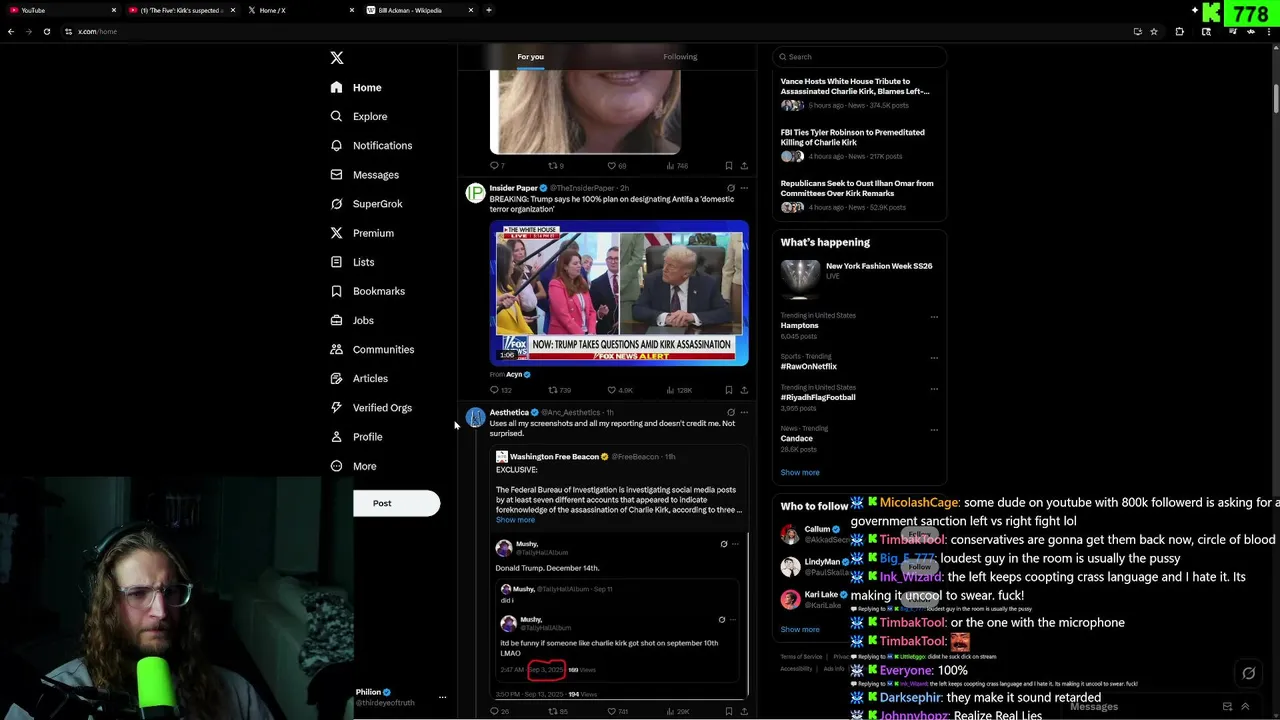Open Messages from the left sidebar
The height and width of the screenshot is (720, 1280).
(365, 174)
